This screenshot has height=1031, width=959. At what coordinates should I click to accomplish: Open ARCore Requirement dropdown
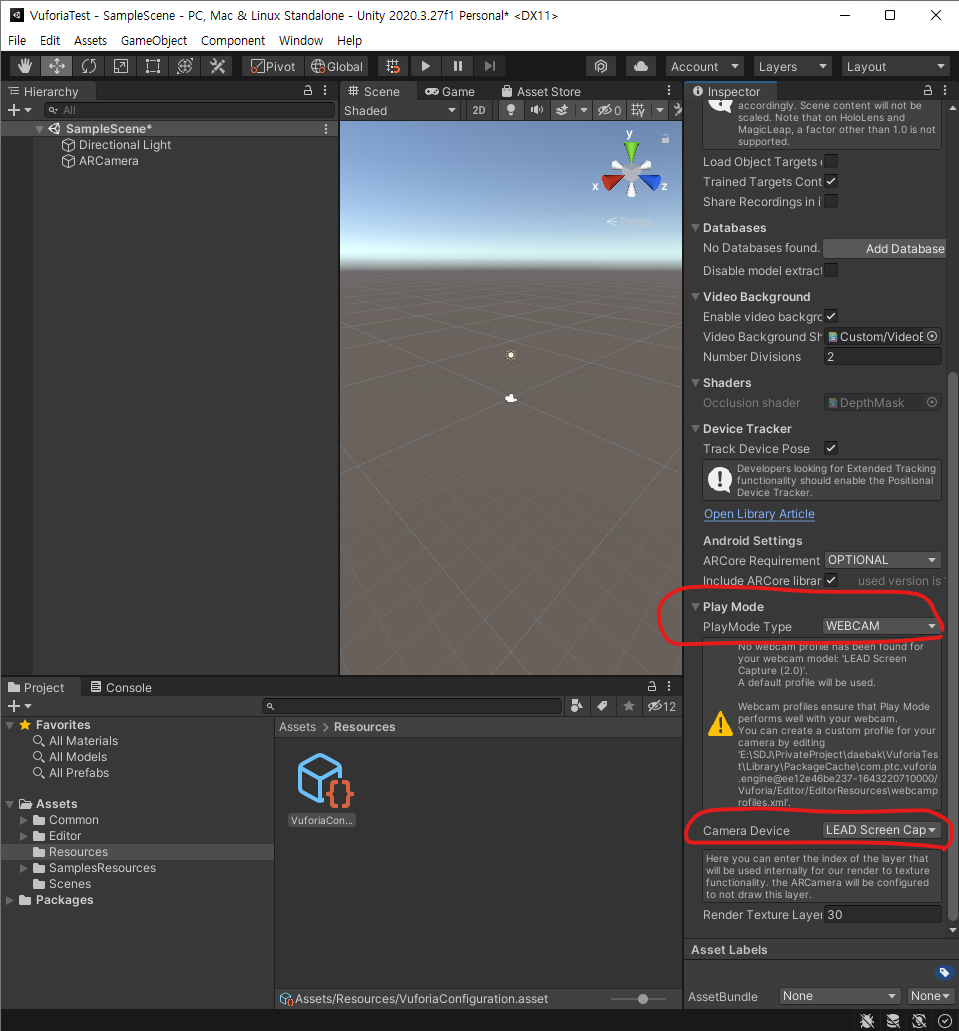pos(881,560)
